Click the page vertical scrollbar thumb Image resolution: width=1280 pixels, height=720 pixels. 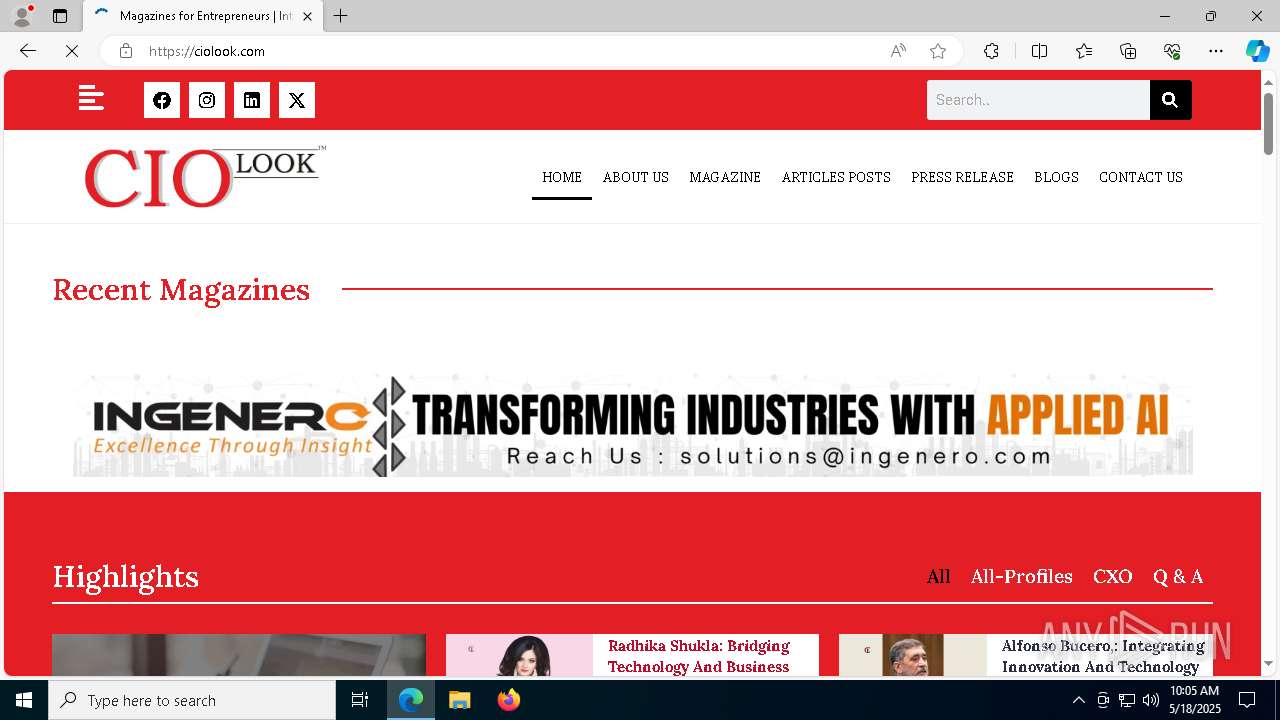1269,123
